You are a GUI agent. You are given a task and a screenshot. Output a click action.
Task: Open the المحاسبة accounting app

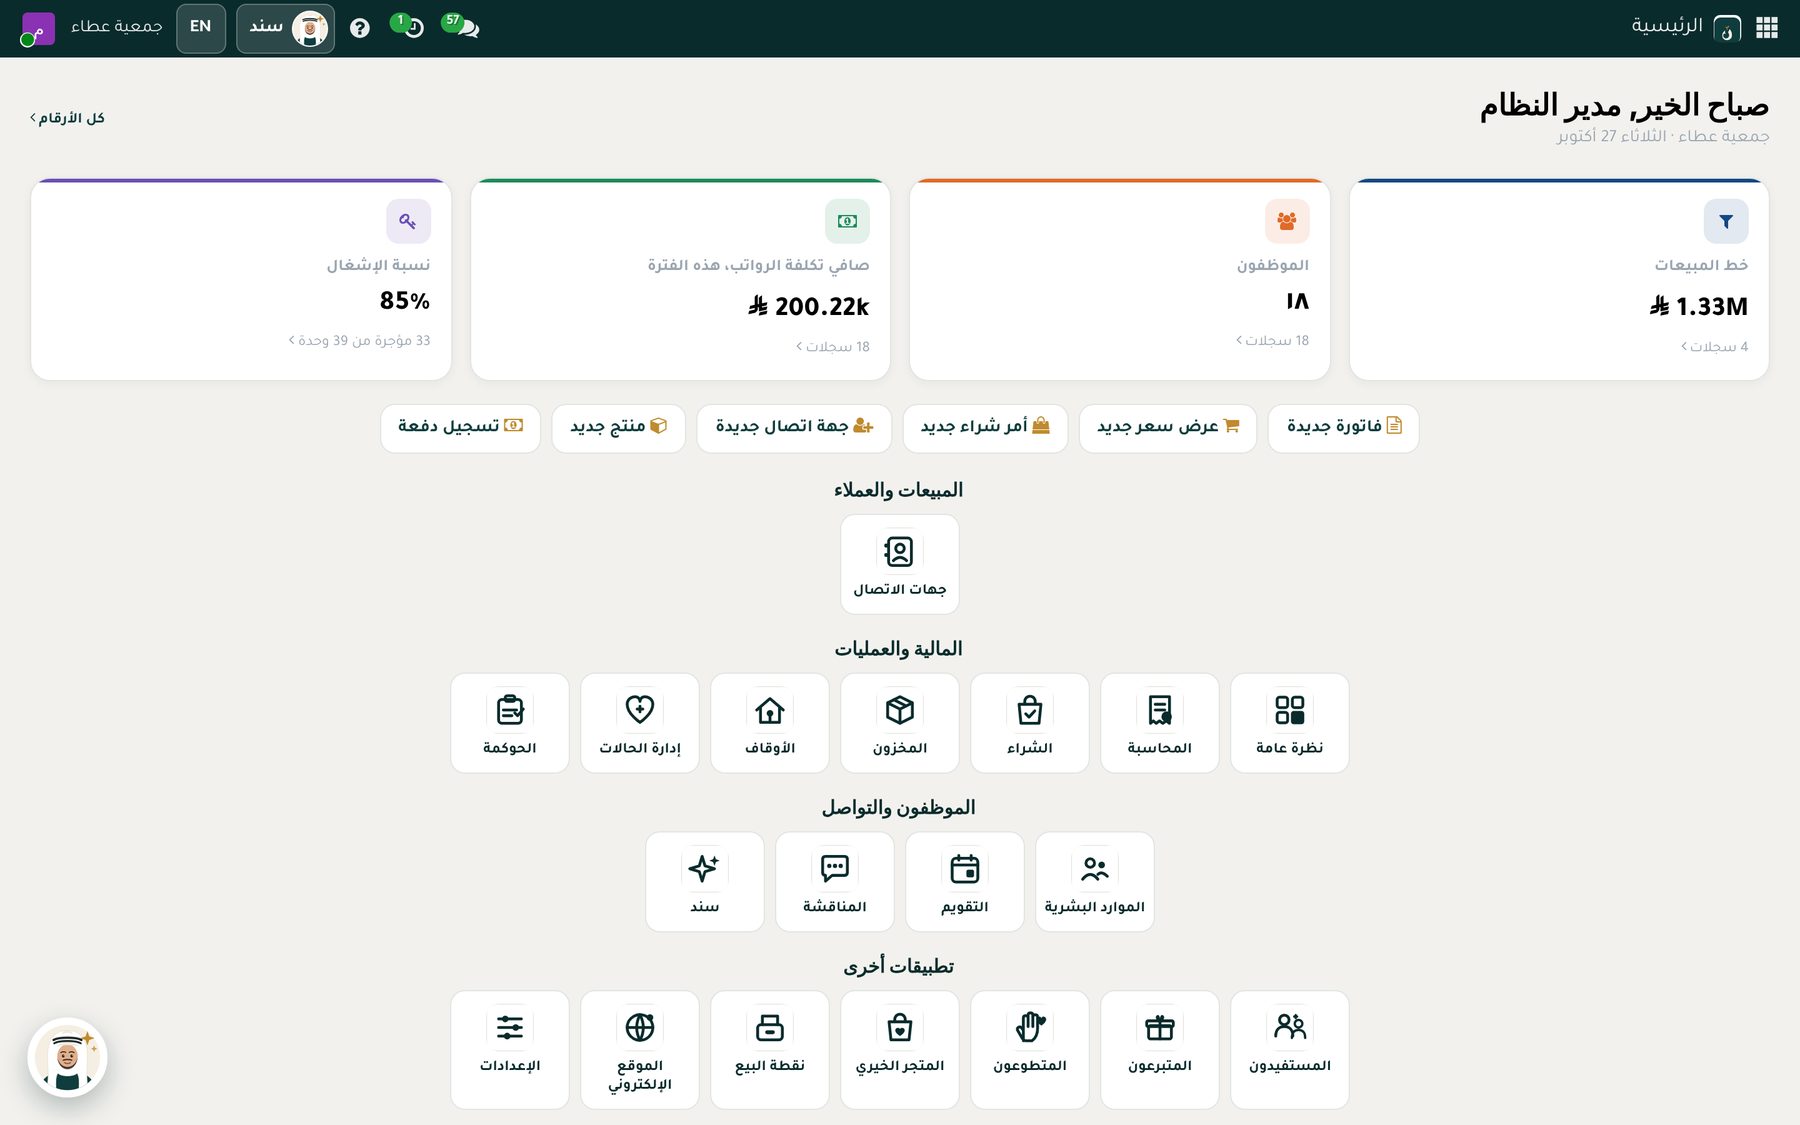pos(1159,723)
